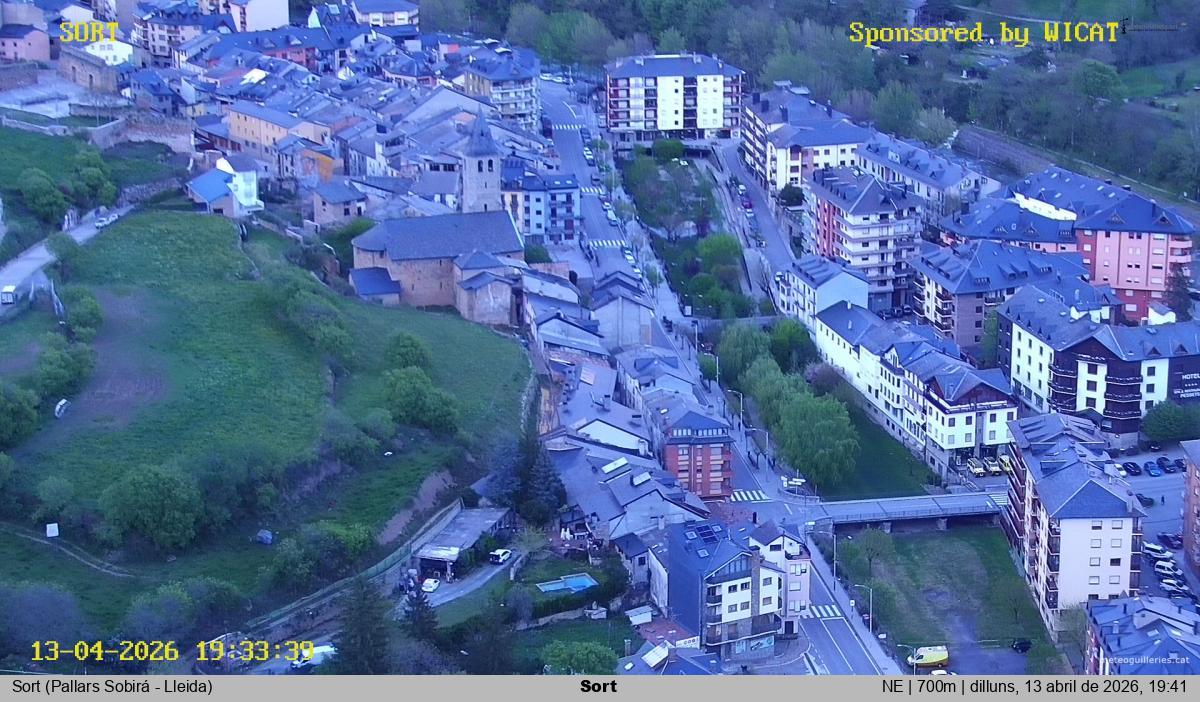1200x702 pixels.
Task: Click the blue swimming pool
Action: pos(566,583)
